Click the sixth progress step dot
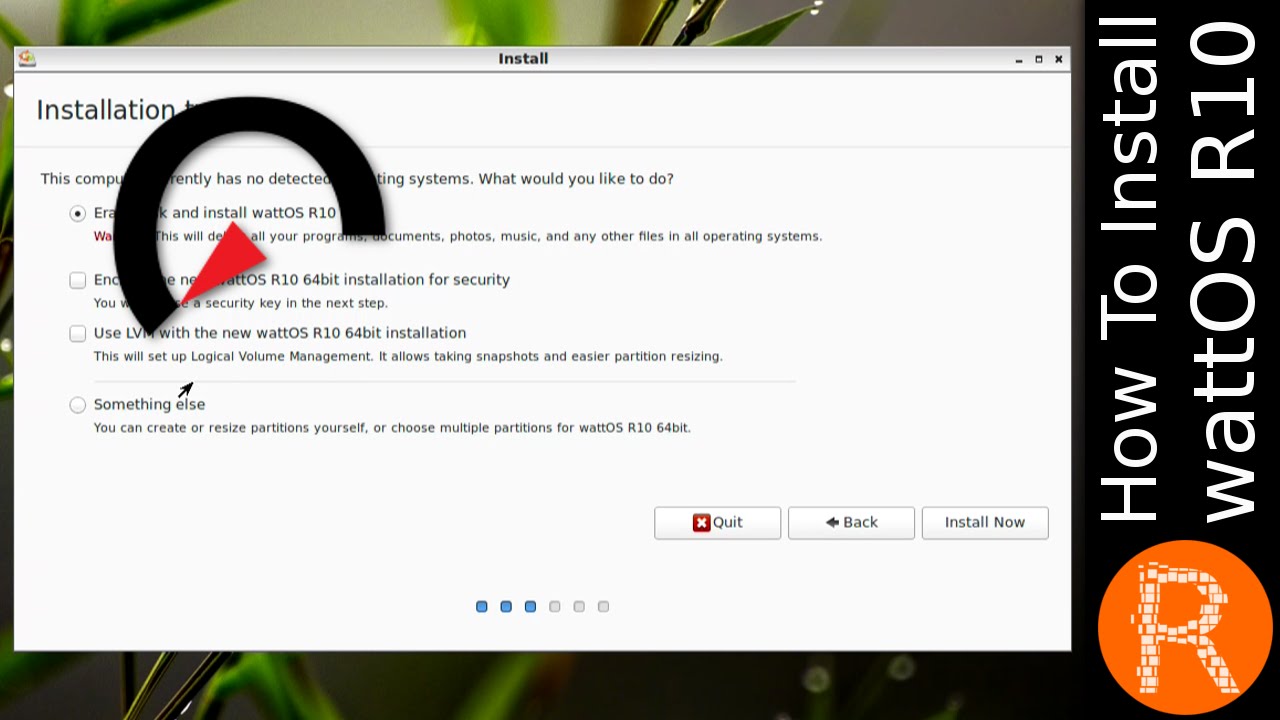The width and height of the screenshot is (1280, 720). point(603,607)
